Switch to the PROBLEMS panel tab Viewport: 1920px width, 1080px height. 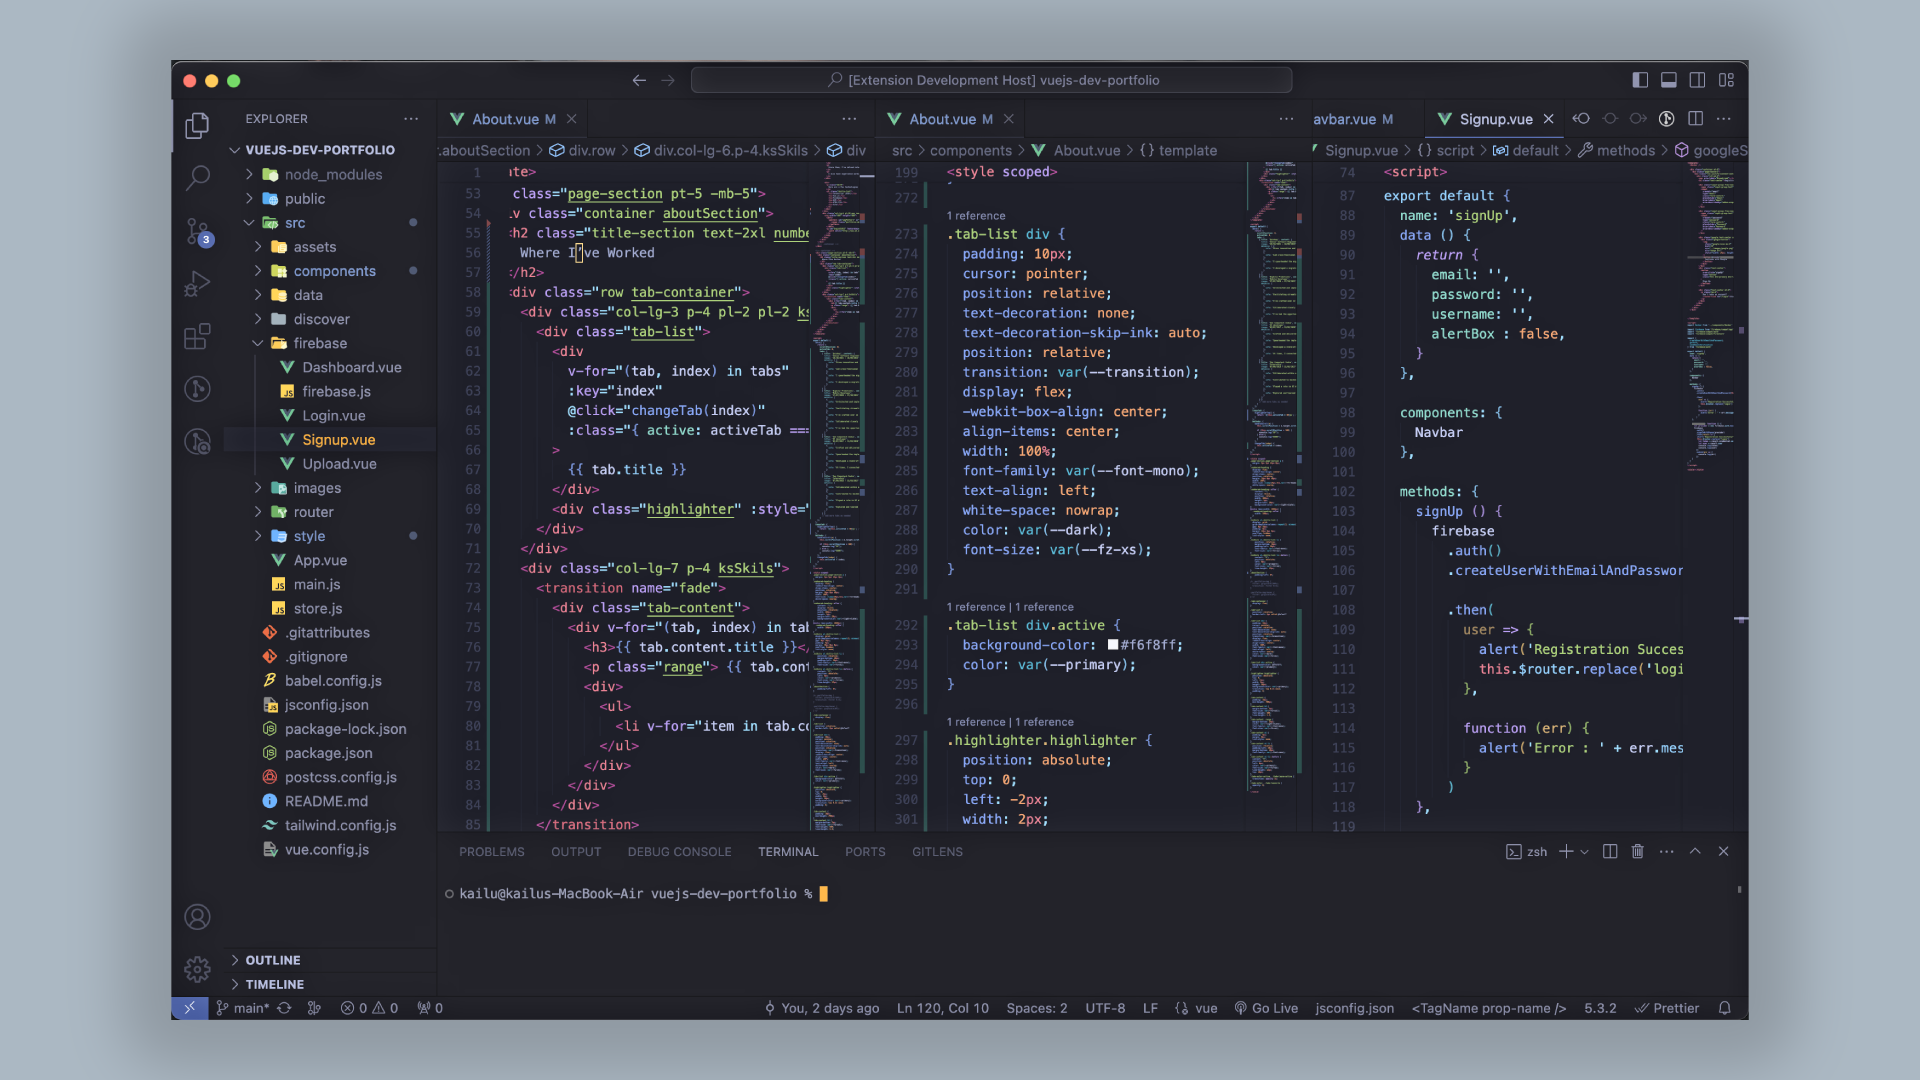click(x=491, y=852)
